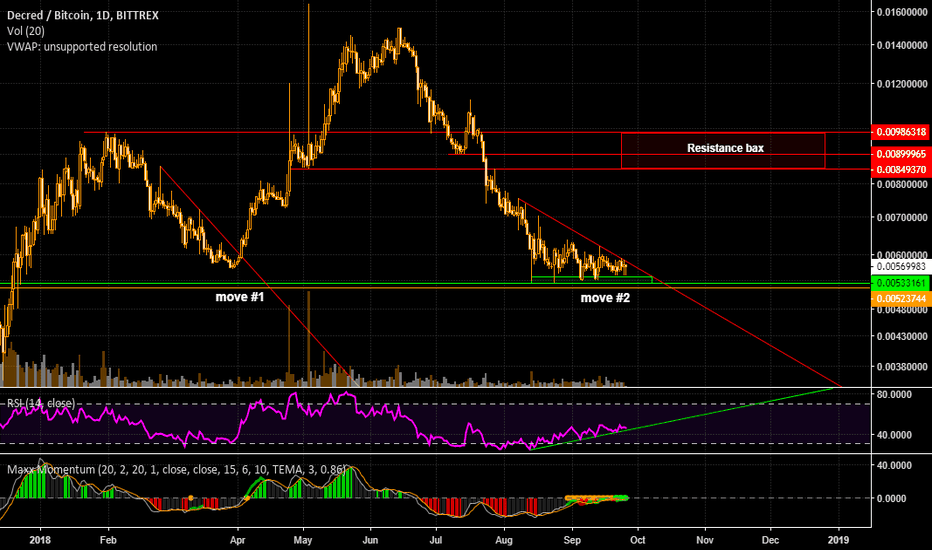Click the VWAP: unsupported resolution label
The width and height of the screenshot is (932, 550).
click(82, 46)
